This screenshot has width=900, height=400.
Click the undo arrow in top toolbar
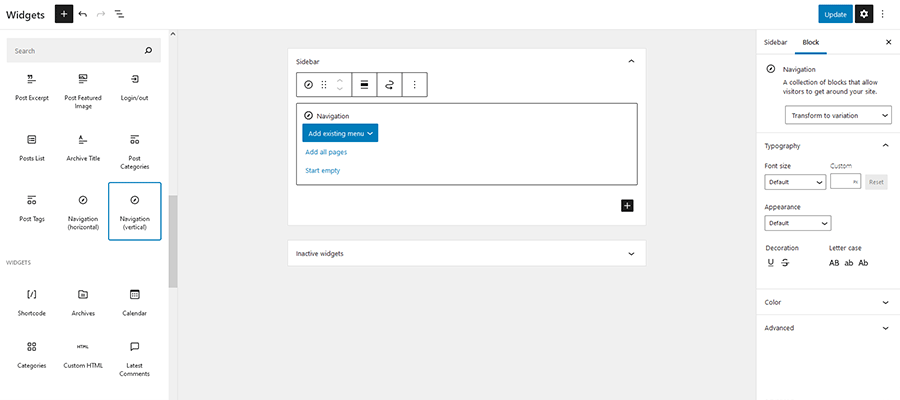click(82, 14)
